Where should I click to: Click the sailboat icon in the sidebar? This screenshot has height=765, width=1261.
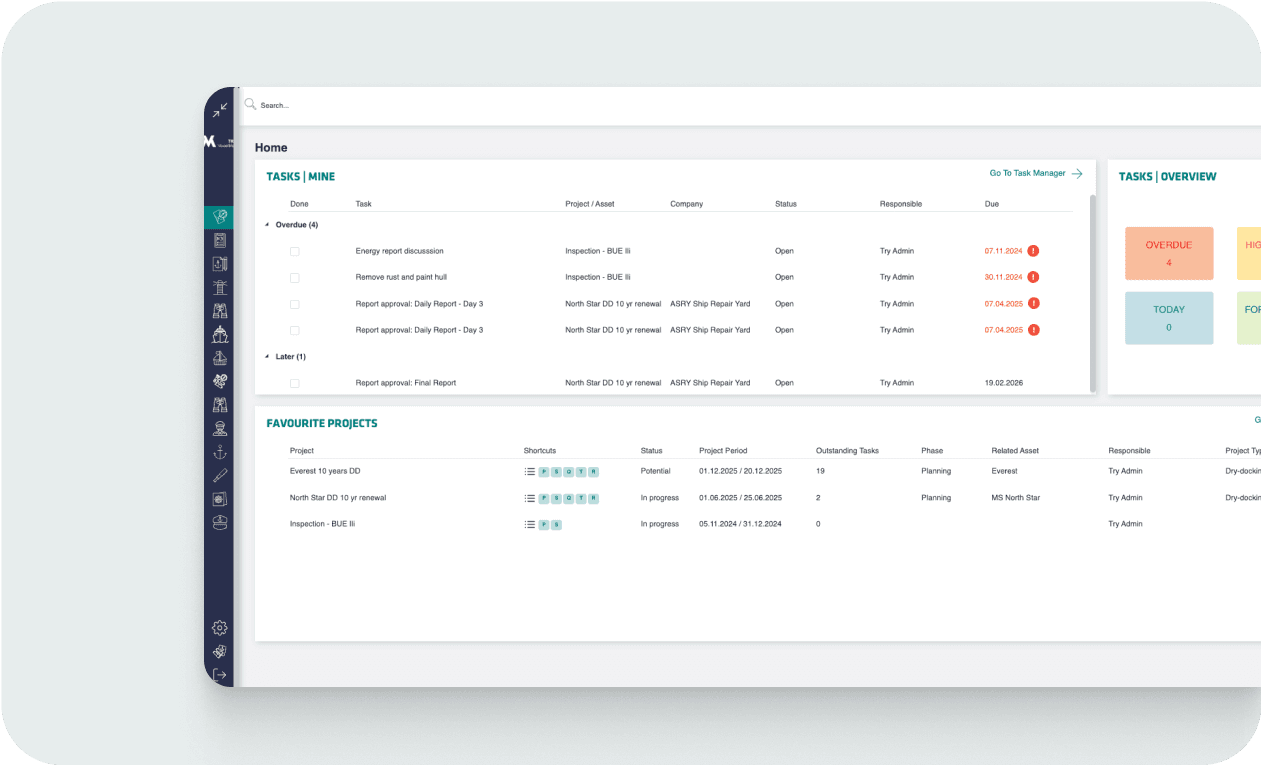pos(219,357)
